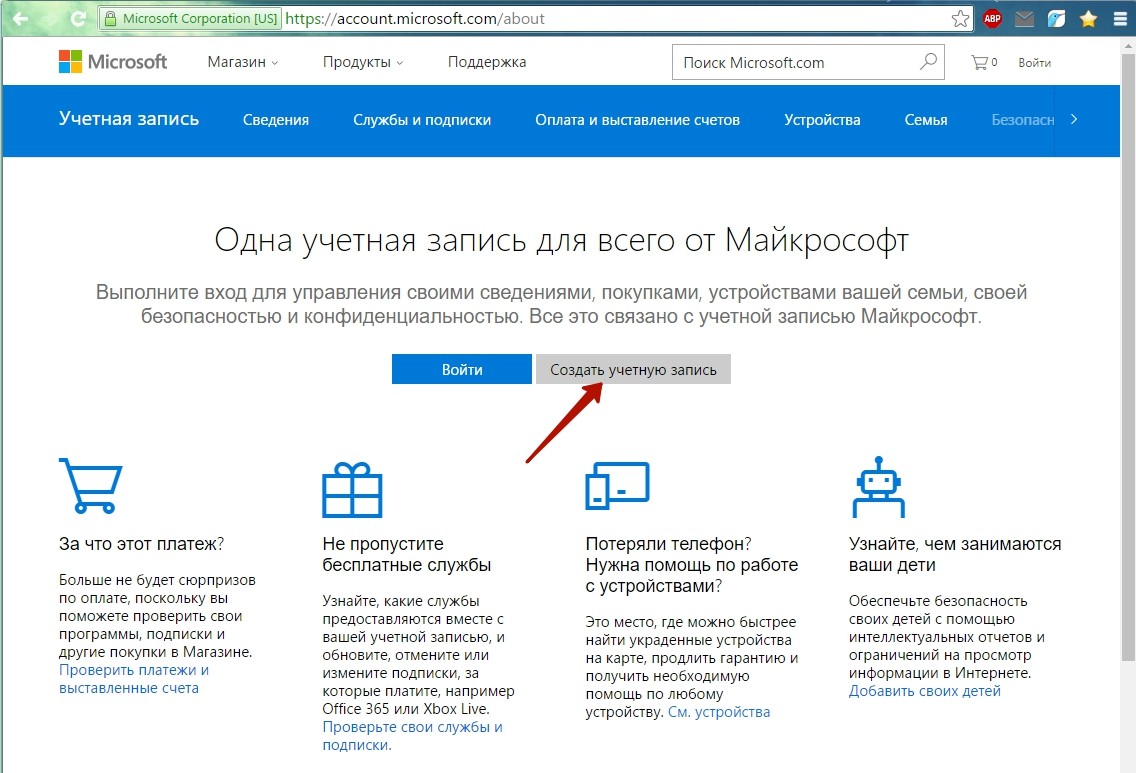Click Создать учетную запись button
Screen dimensions: 1136x773
click(633, 369)
